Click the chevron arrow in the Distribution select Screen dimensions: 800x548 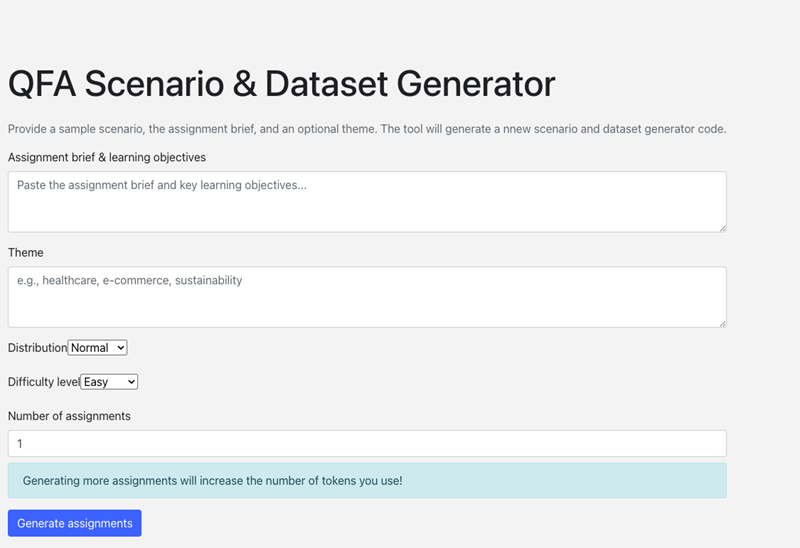[120, 348]
